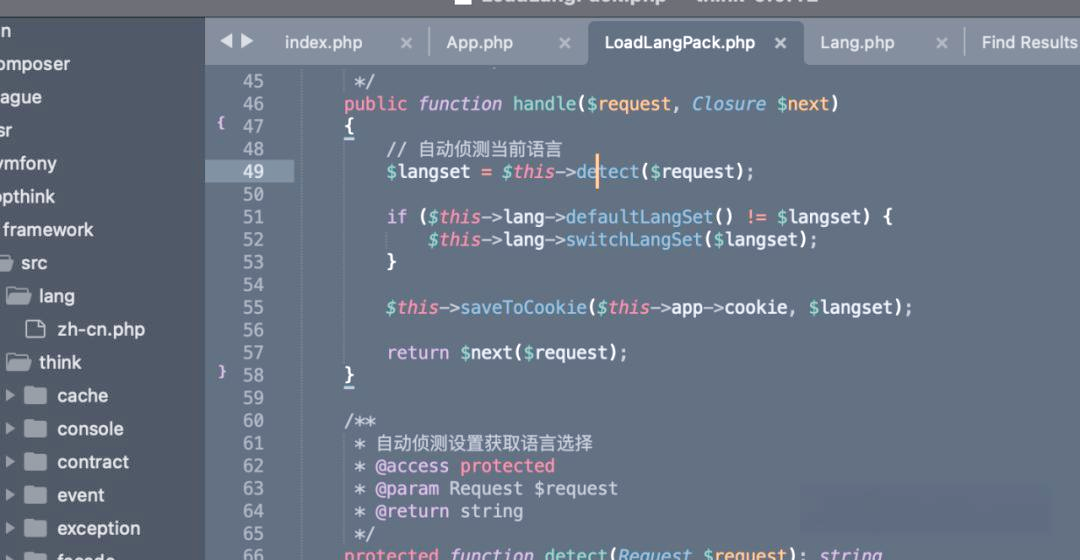Click the open think folder icon
Screen dimensions: 1080x560
pyautogui.click(x=19, y=362)
